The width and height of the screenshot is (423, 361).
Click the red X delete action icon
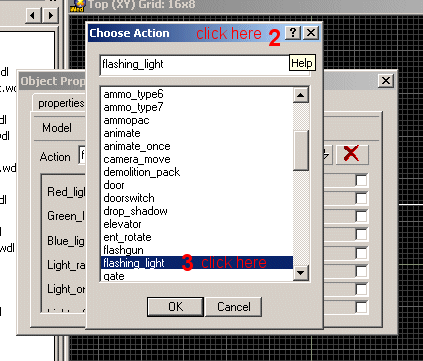352,154
